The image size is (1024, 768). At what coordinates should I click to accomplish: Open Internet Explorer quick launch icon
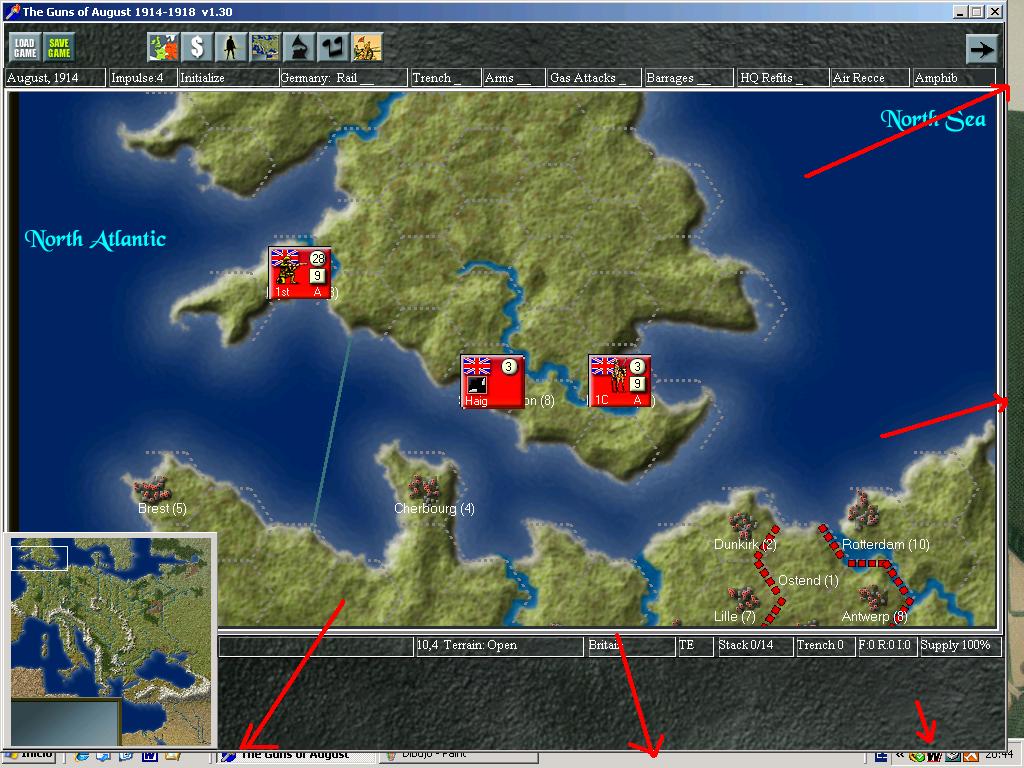coord(82,756)
